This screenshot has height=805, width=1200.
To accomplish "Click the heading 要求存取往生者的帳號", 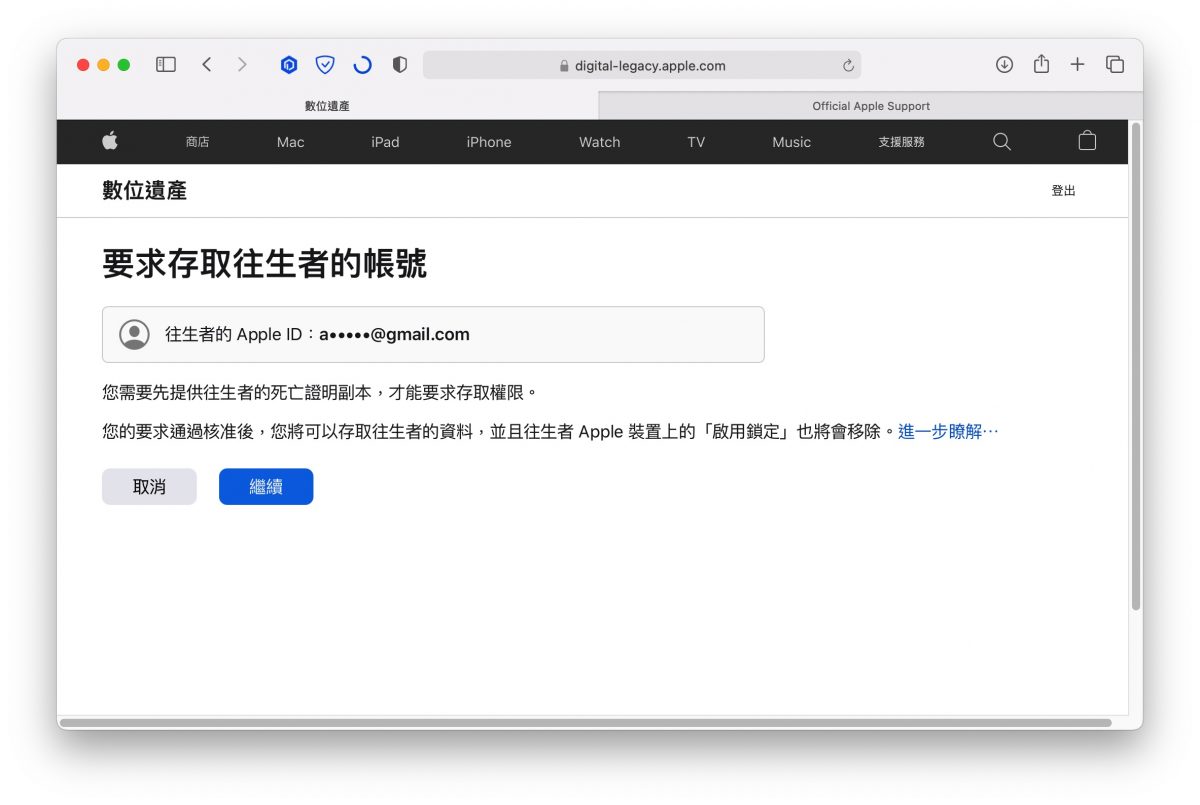I will [264, 264].
